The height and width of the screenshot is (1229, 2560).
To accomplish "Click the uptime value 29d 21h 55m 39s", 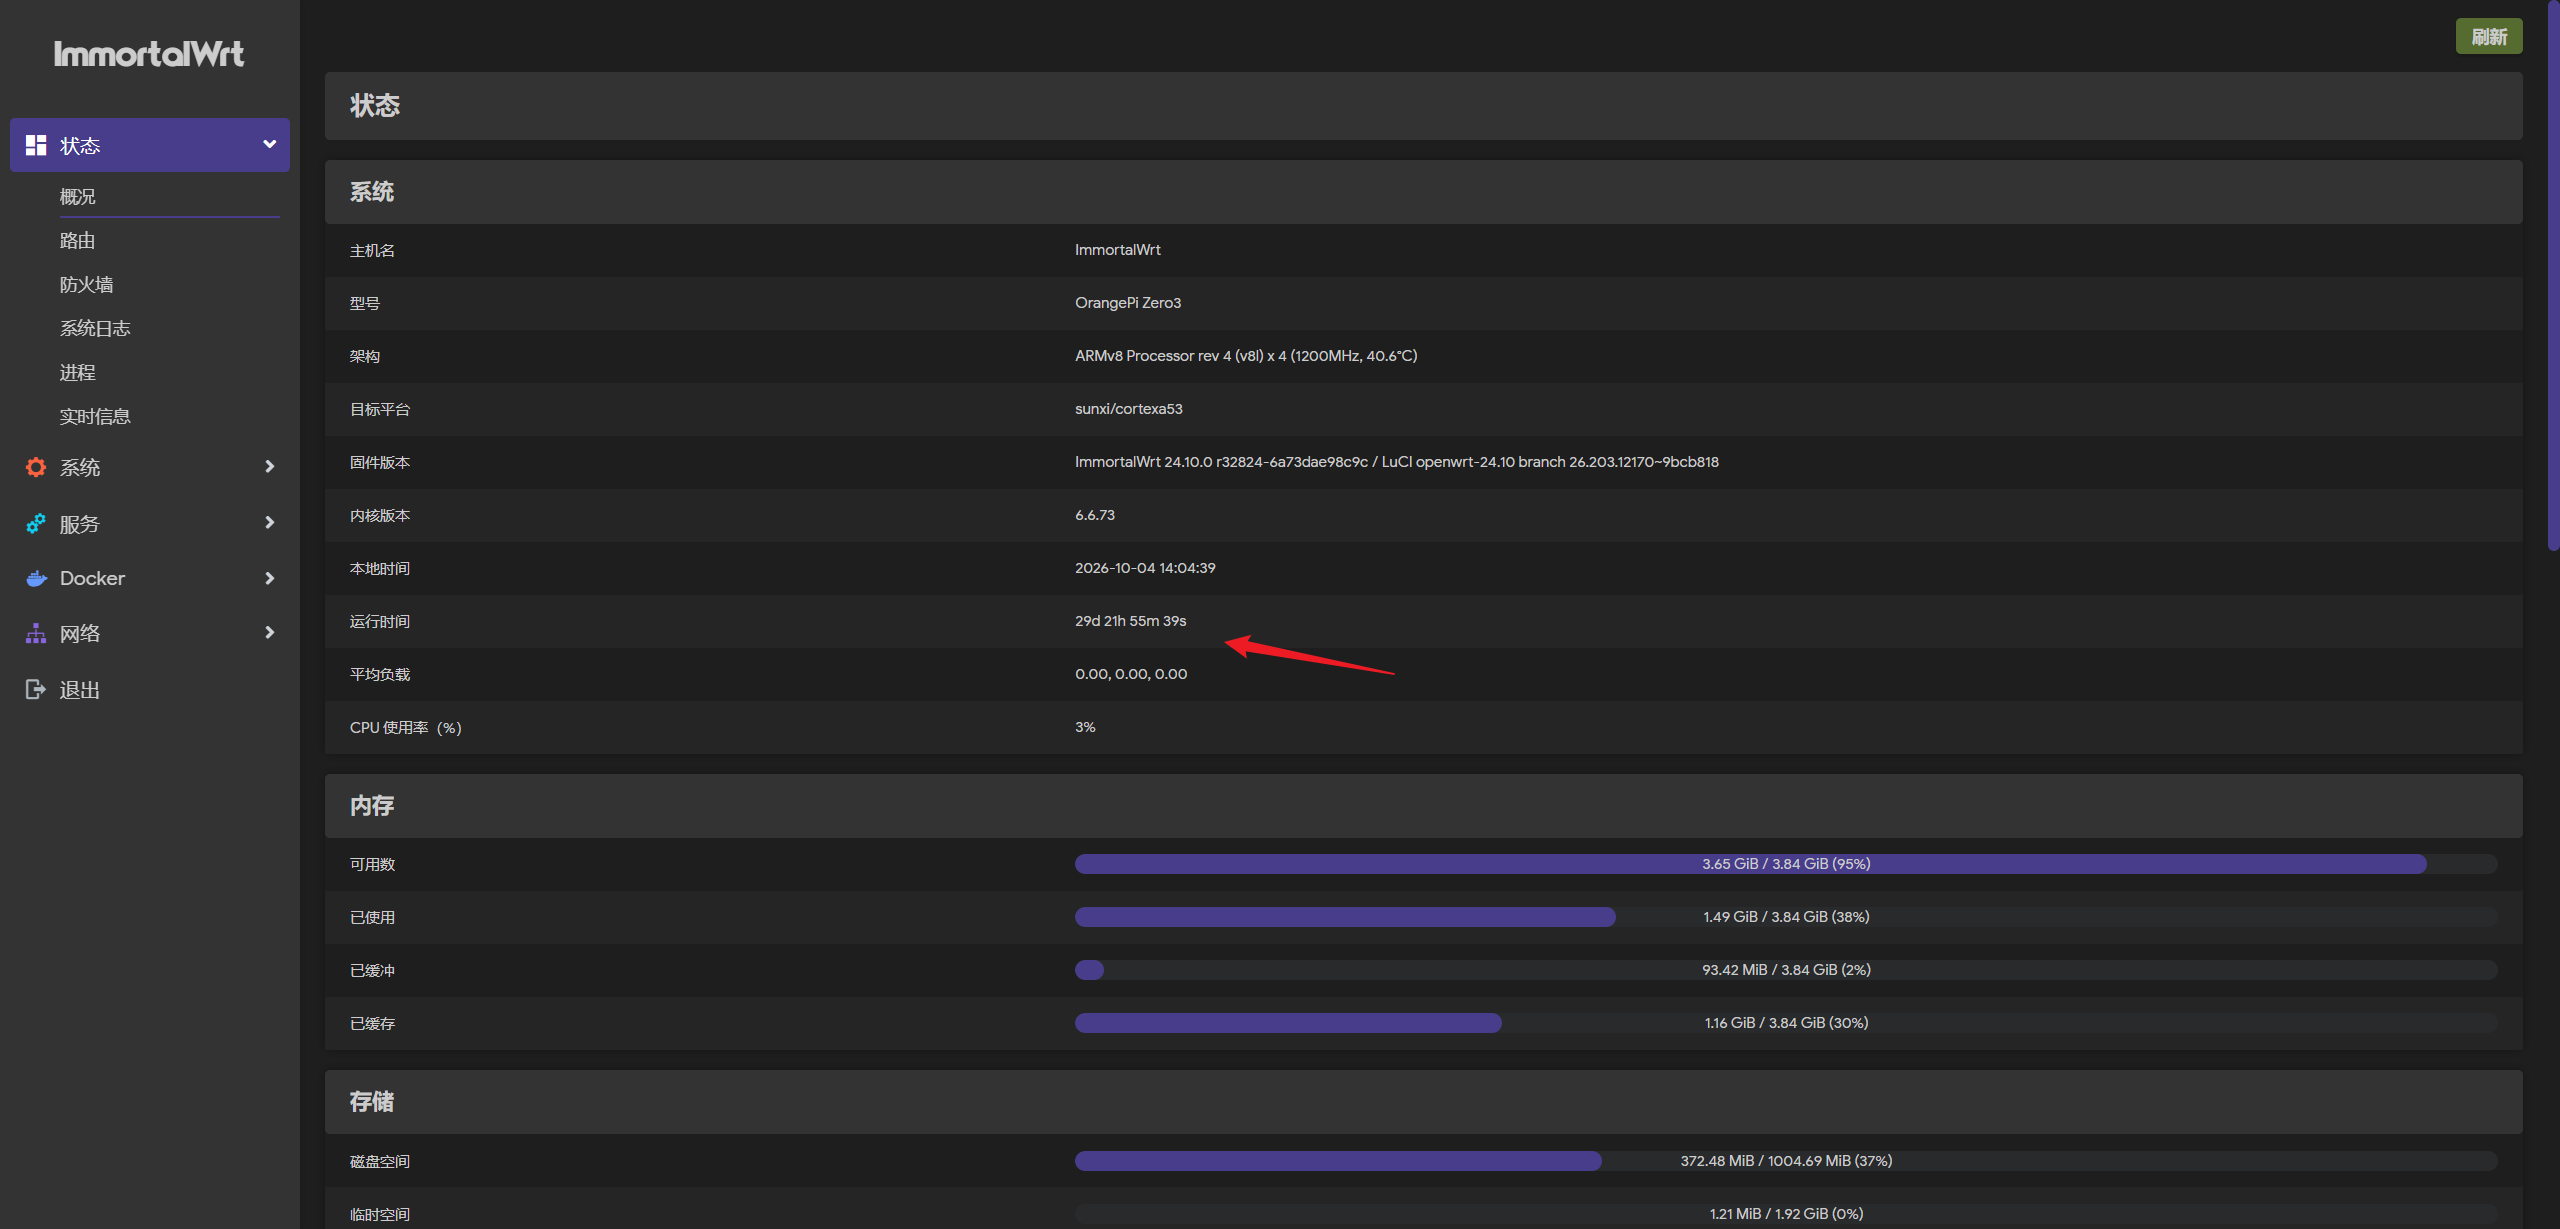I will [1131, 621].
